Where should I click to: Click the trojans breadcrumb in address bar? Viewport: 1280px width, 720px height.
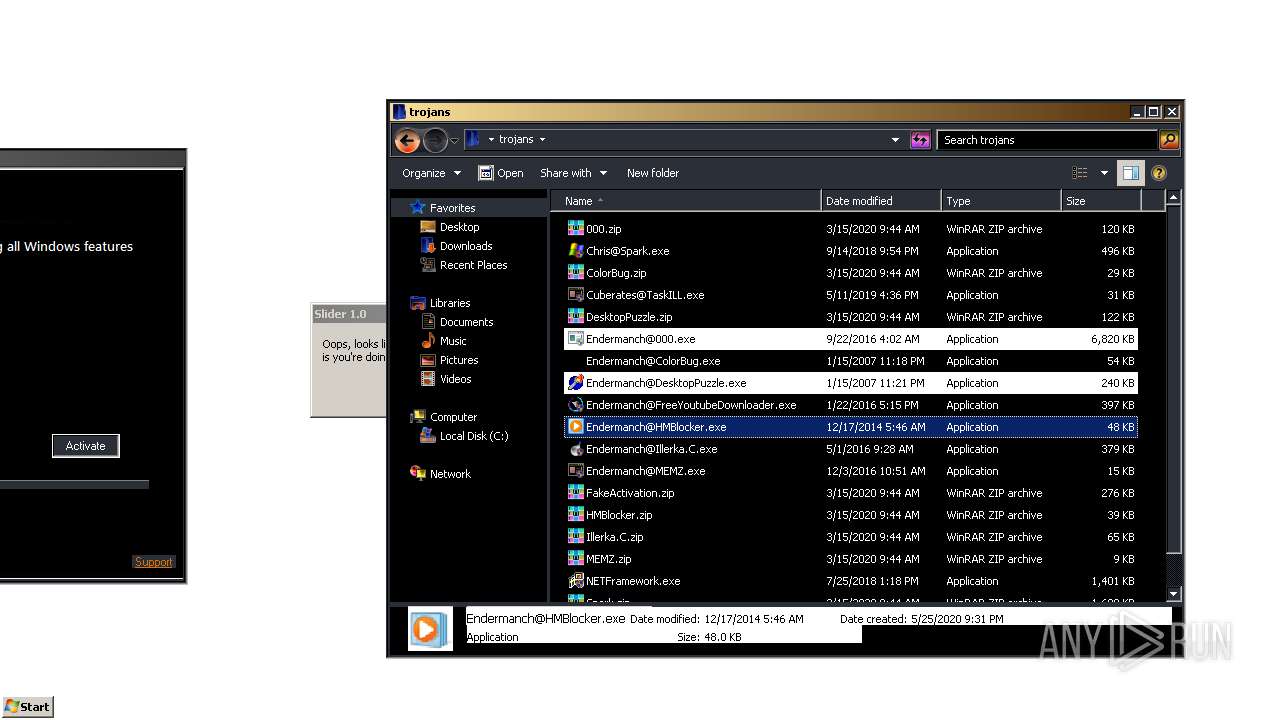516,140
